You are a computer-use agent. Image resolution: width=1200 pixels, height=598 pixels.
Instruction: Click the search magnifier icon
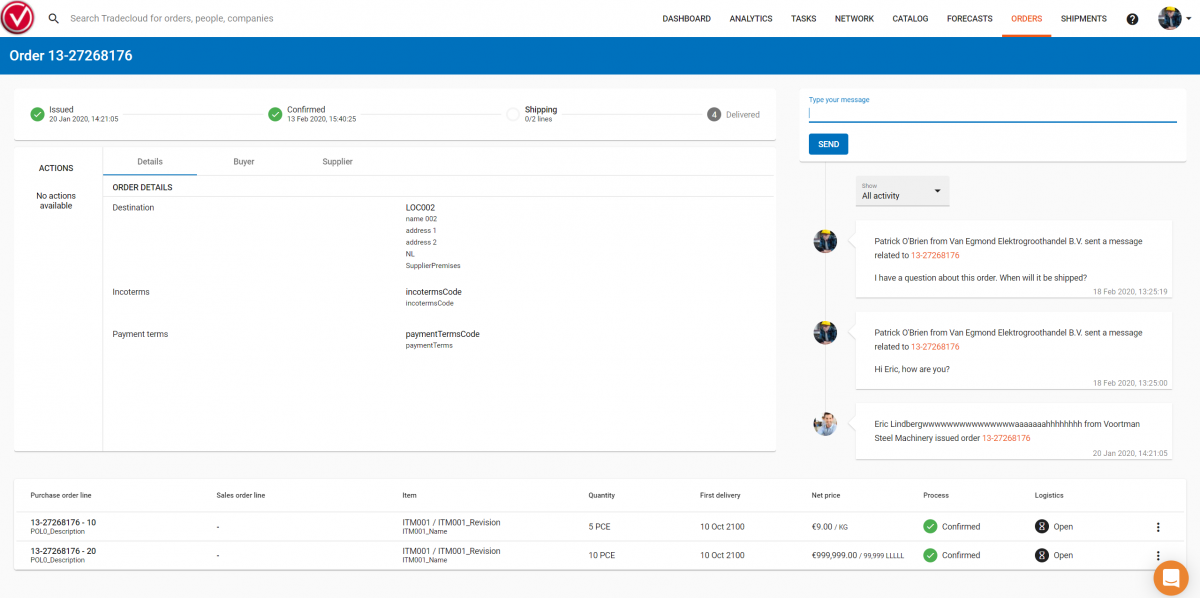click(x=53, y=18)
